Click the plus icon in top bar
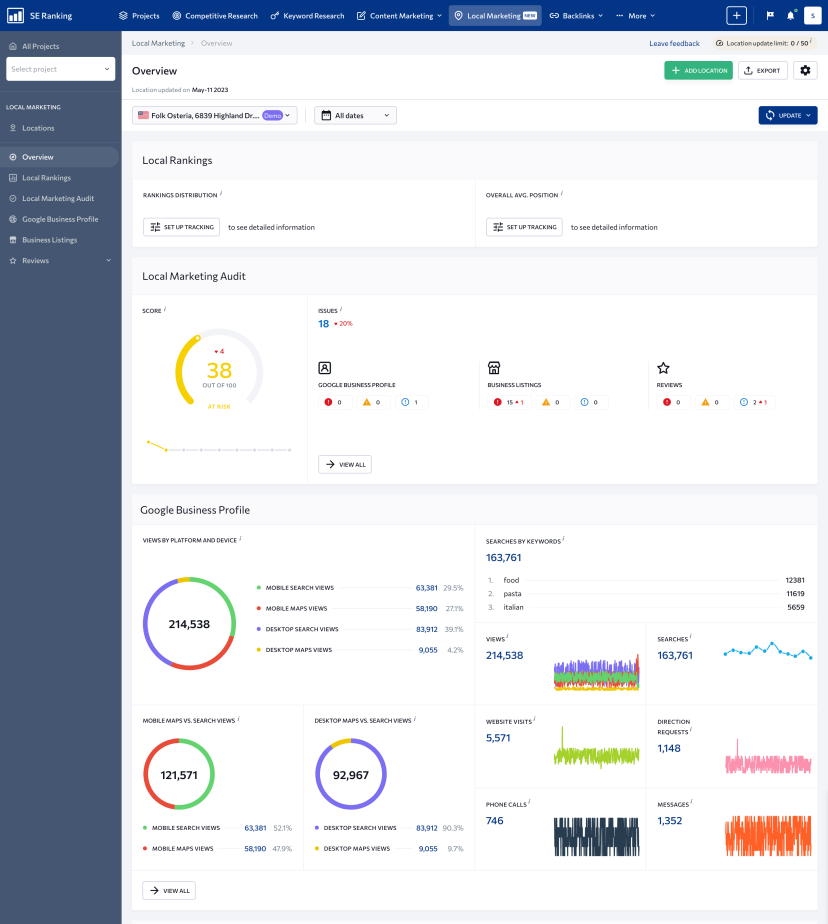Viewport: 828px width, 924px height. 736,16
